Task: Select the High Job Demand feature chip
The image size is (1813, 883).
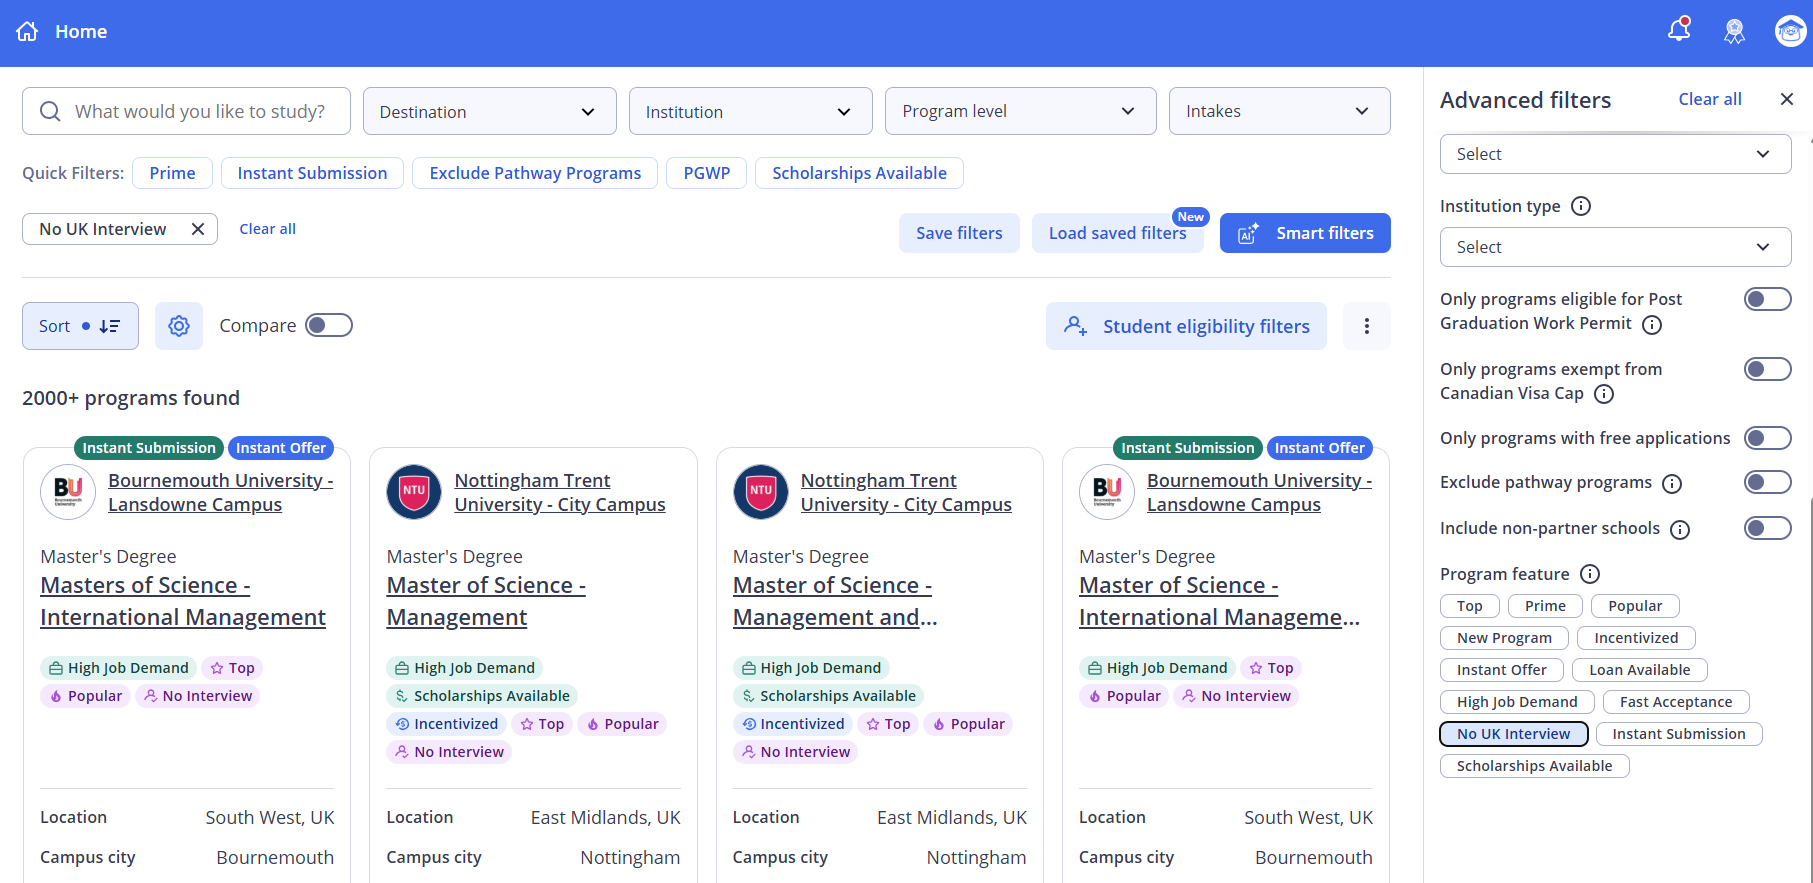Action: (1517, 702)
